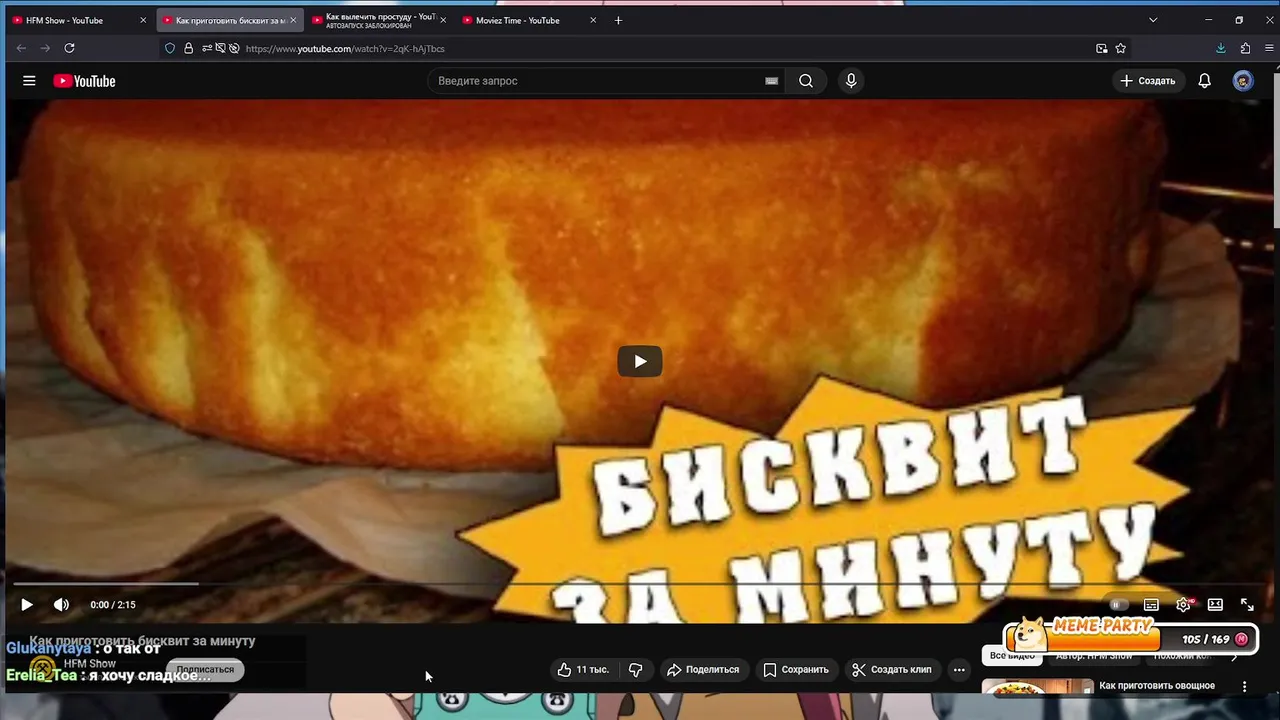1280x720 pixels.
Task: Open YouTube notifications bell
Action: coord(1205,81)
